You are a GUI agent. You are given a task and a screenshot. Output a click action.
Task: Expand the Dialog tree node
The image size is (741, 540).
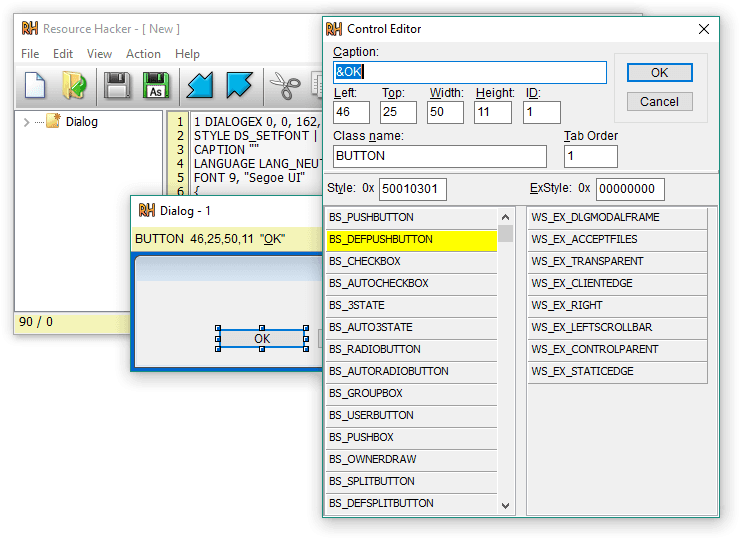tap(26, 122)
